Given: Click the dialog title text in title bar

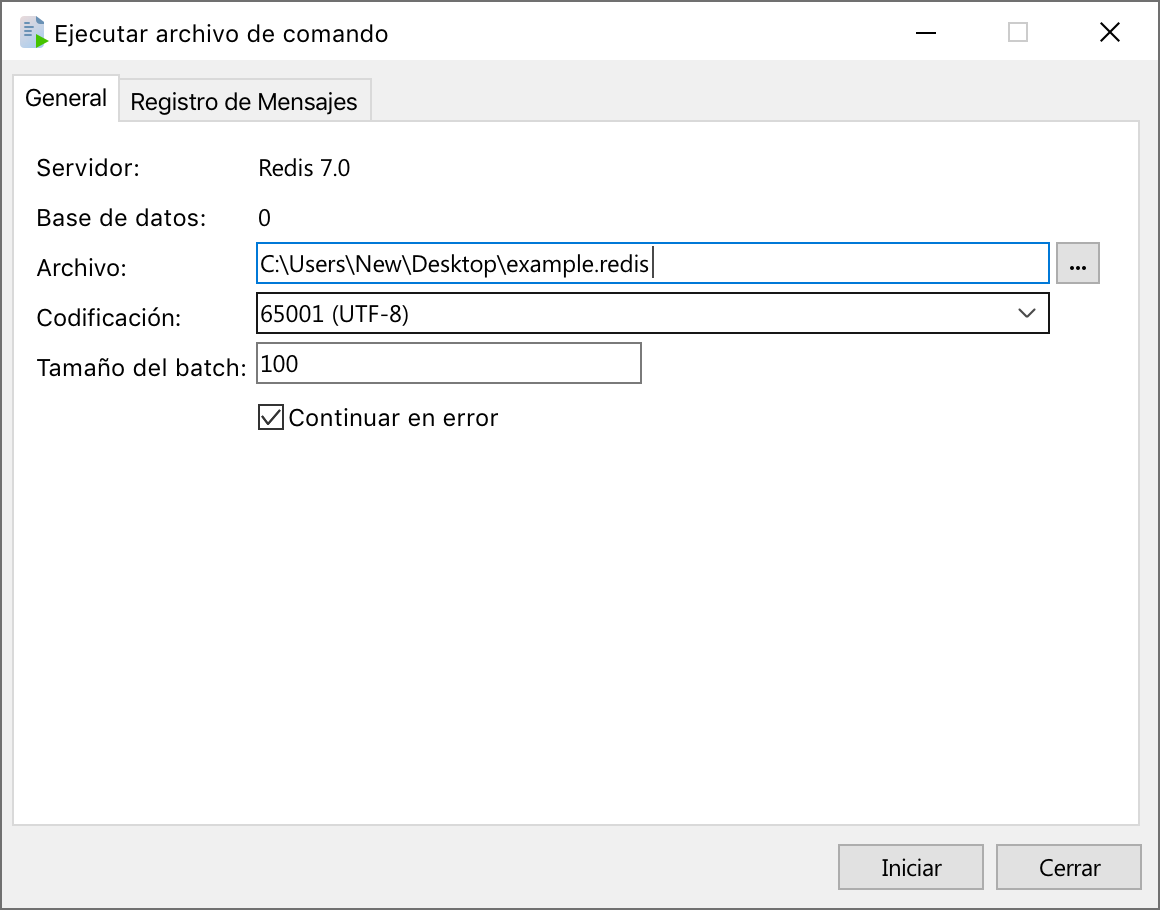Looking at the screenshot, I should point(221,34).
